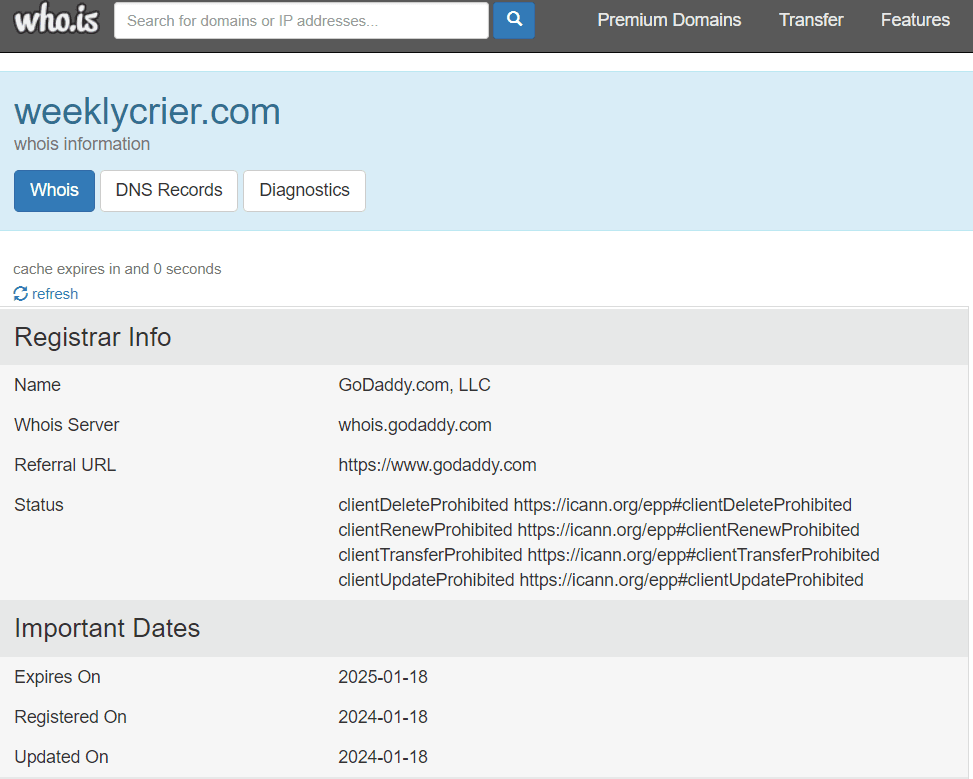Focus the domain or IP search field
Viewport: 973px width, 779px height.
coord(302,20)
